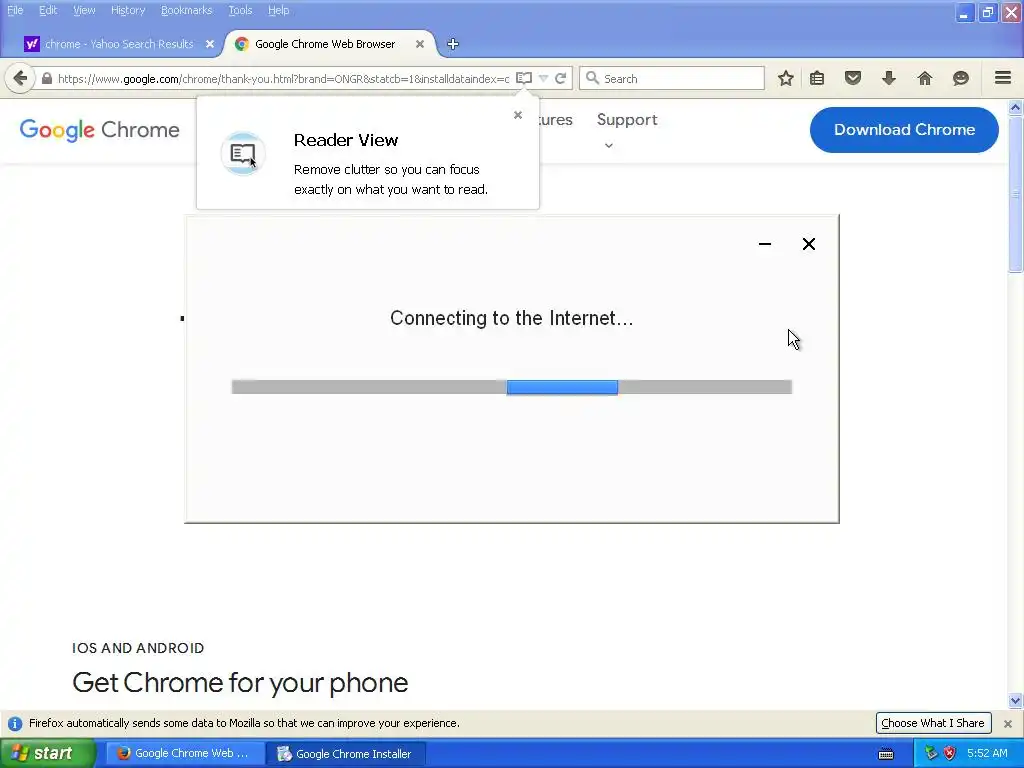The image size is (1024, 768).
Task: Show bookmarks list icon
Action: [817, 78]
